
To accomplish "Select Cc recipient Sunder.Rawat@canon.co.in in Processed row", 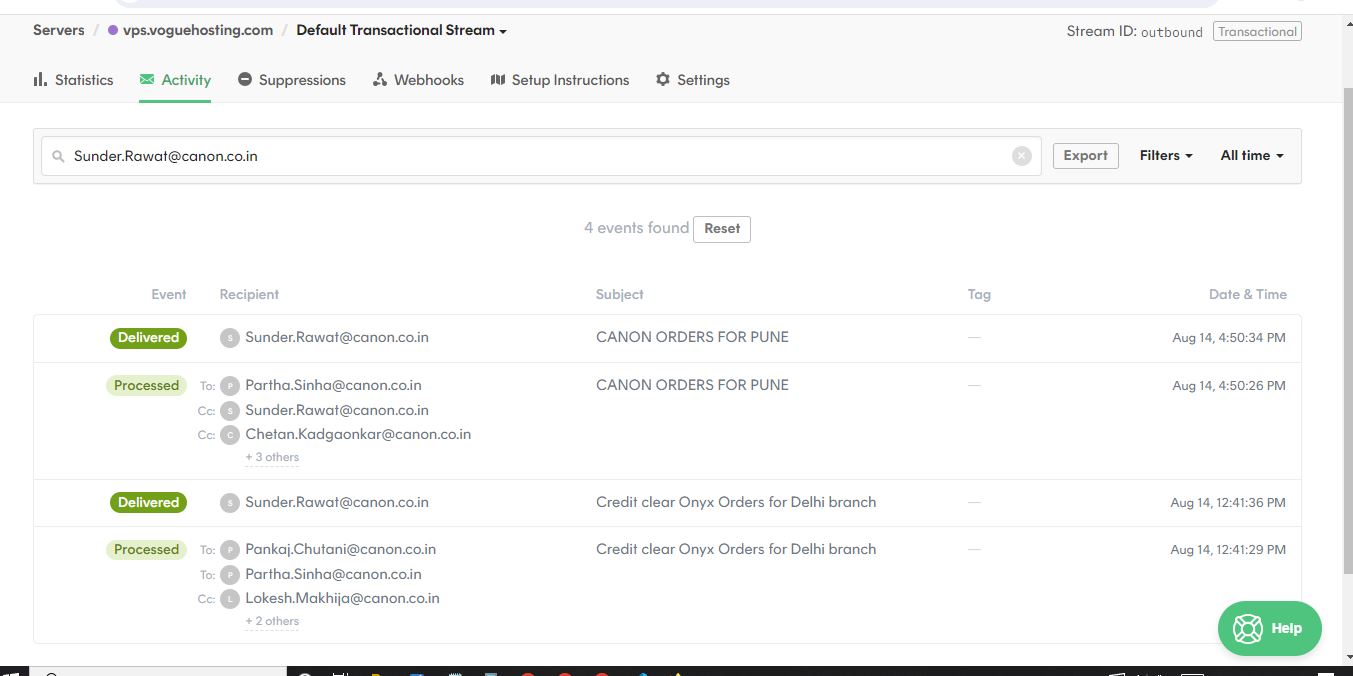I will 337,410.
